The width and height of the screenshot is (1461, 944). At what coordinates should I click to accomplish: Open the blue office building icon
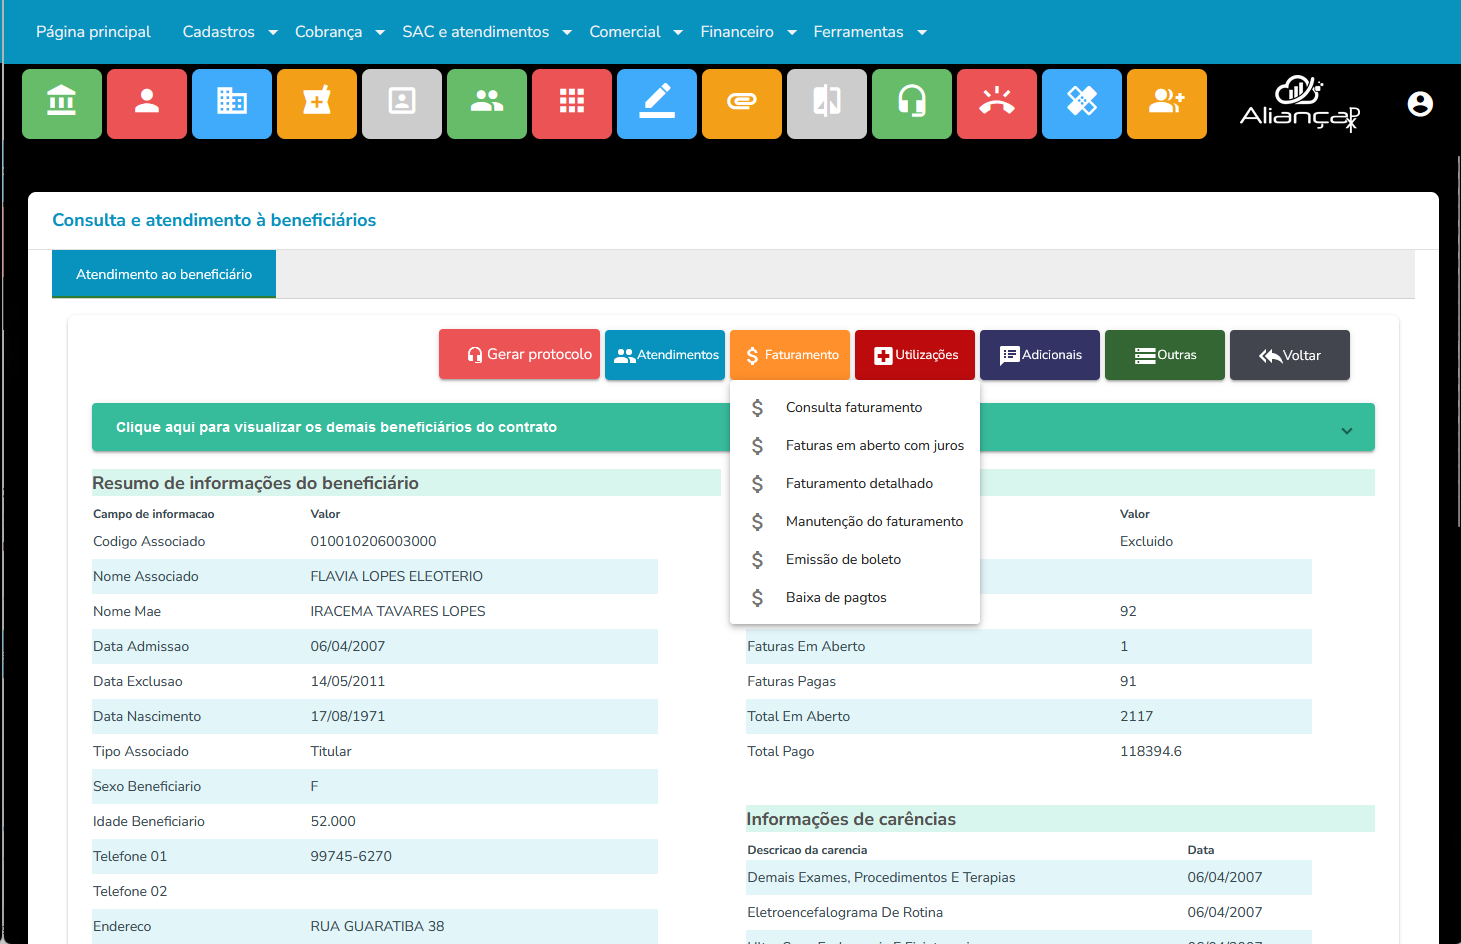coord(232,103)
